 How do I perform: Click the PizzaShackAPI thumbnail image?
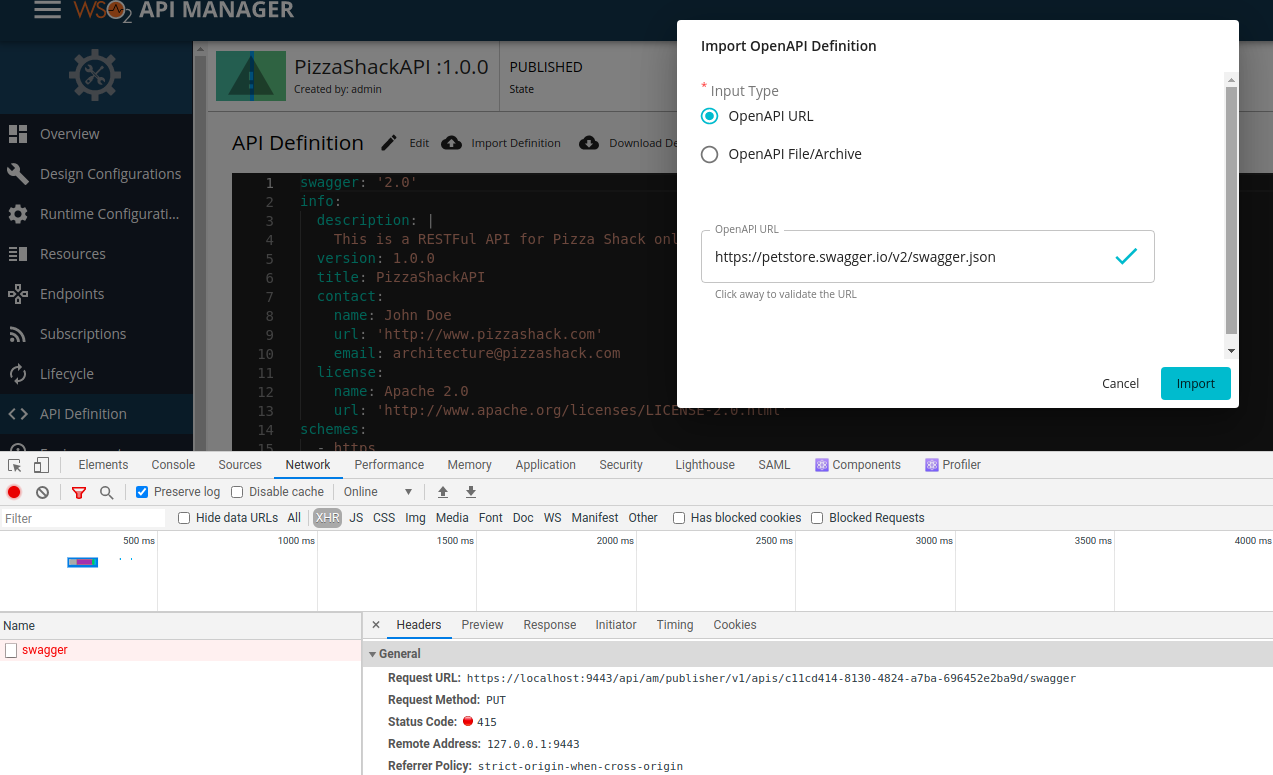[x=250, y=76]
